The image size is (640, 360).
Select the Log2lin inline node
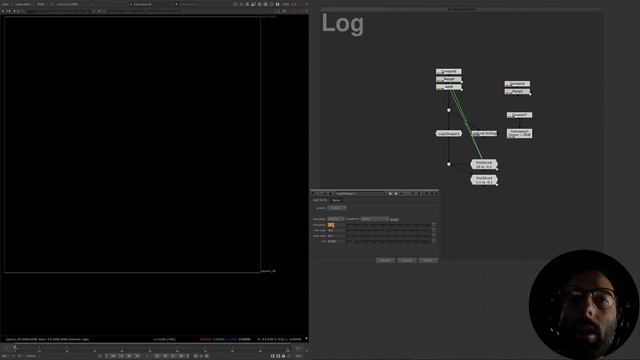(x=484, y=133)
